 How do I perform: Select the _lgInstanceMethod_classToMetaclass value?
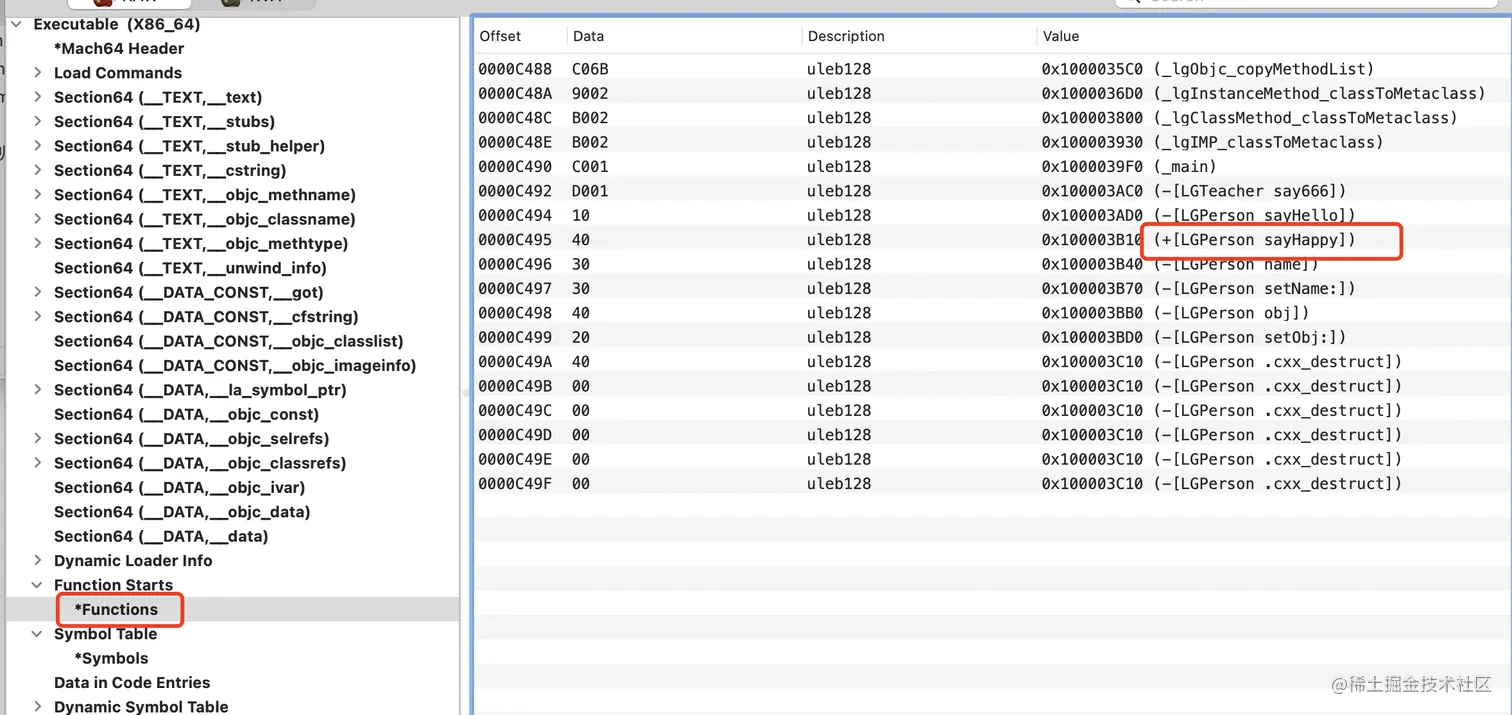coord(1264,93)
